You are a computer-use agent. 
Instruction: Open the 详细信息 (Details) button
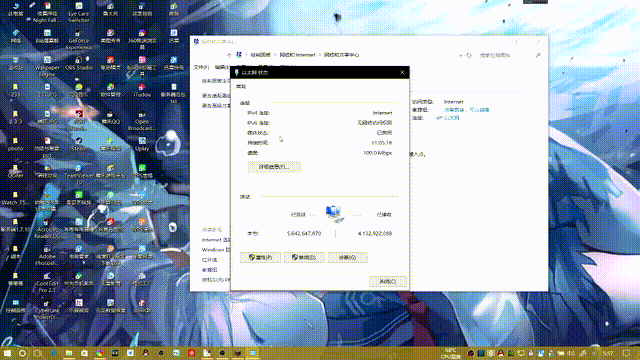pyautogui.click(x=274, y=167)
